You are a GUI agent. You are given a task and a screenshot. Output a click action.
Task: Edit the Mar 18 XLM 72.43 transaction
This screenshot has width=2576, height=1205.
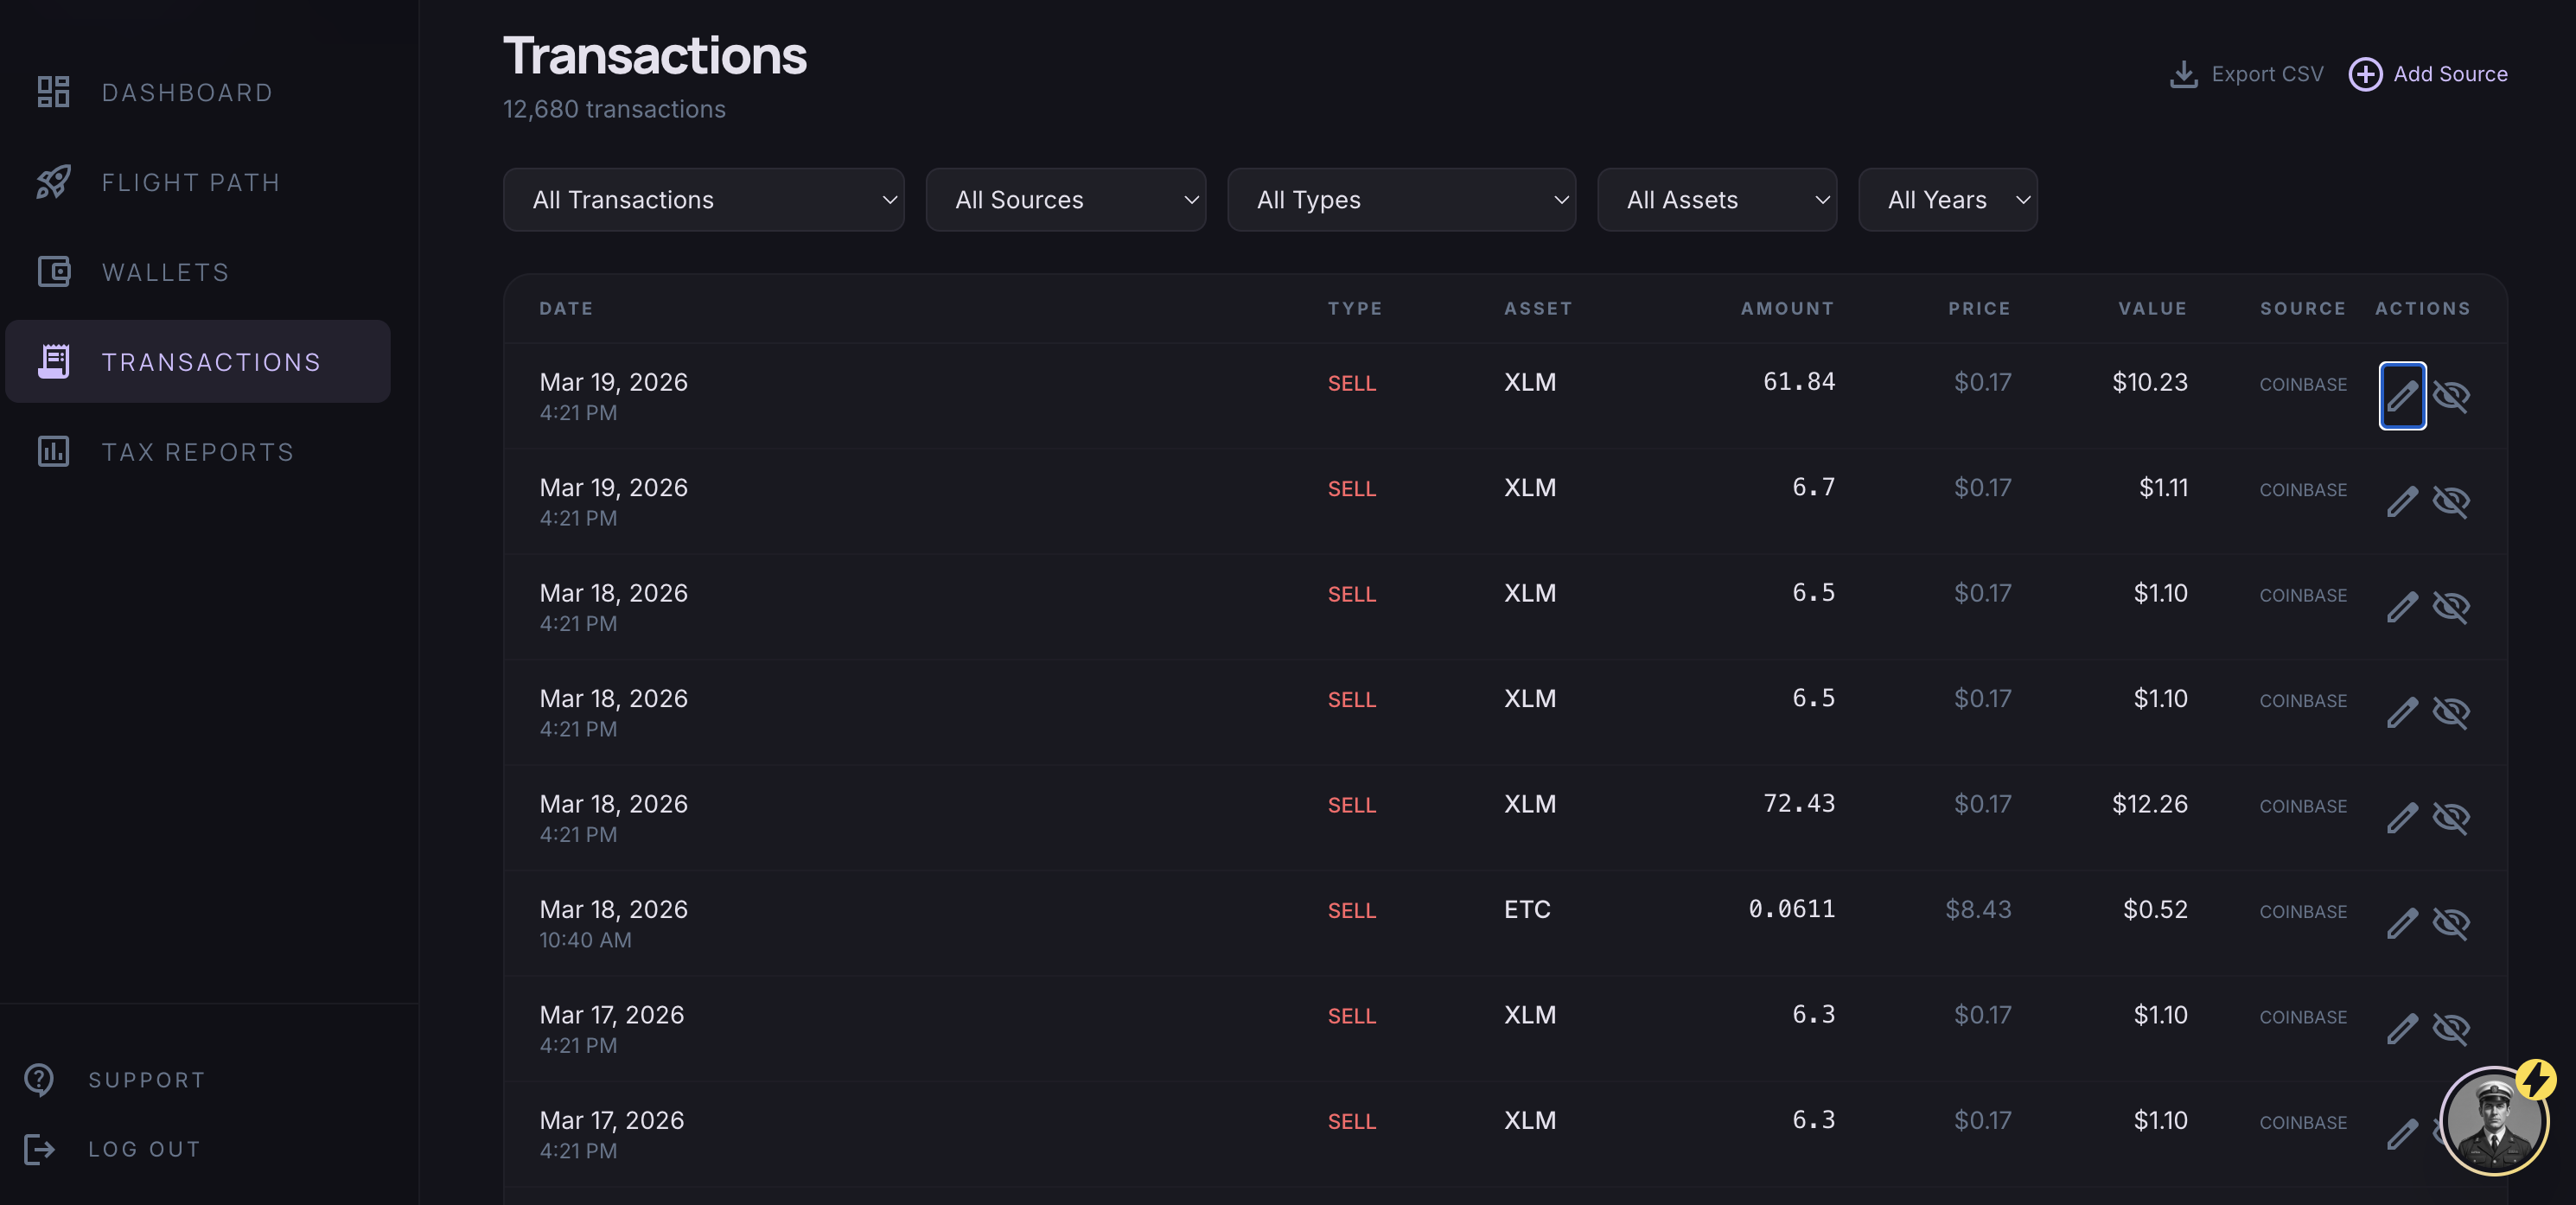[2403, 818]
